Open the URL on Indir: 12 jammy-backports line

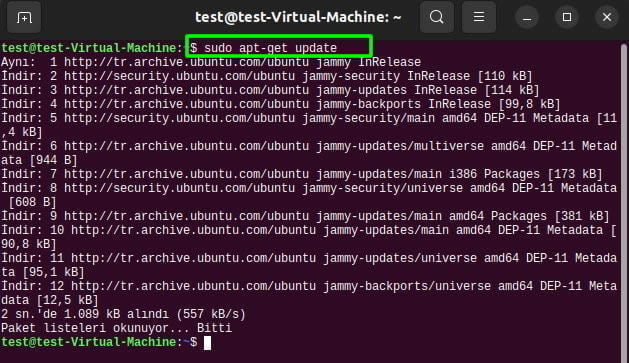coord(193,286)
